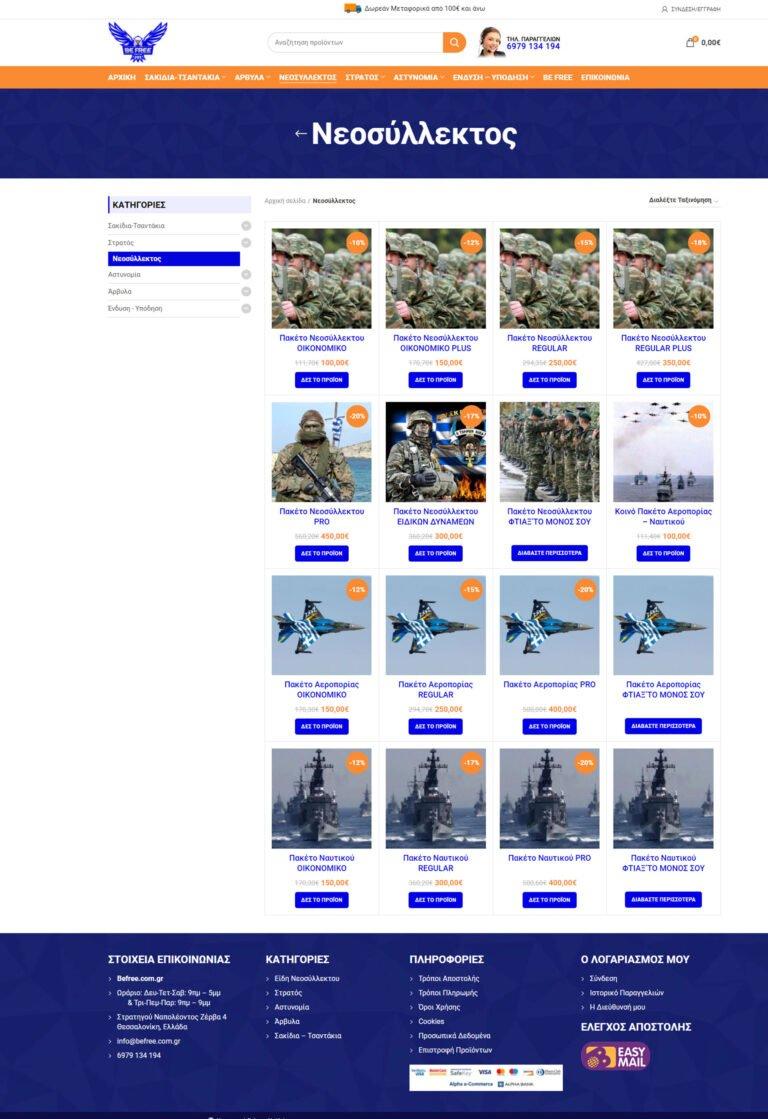The width and height of the screenshot is (768, 1119).
Task: Select the ΕΠΙΚΟΙΝΩΝΙΑ menu item
Action: coord(605,77)
